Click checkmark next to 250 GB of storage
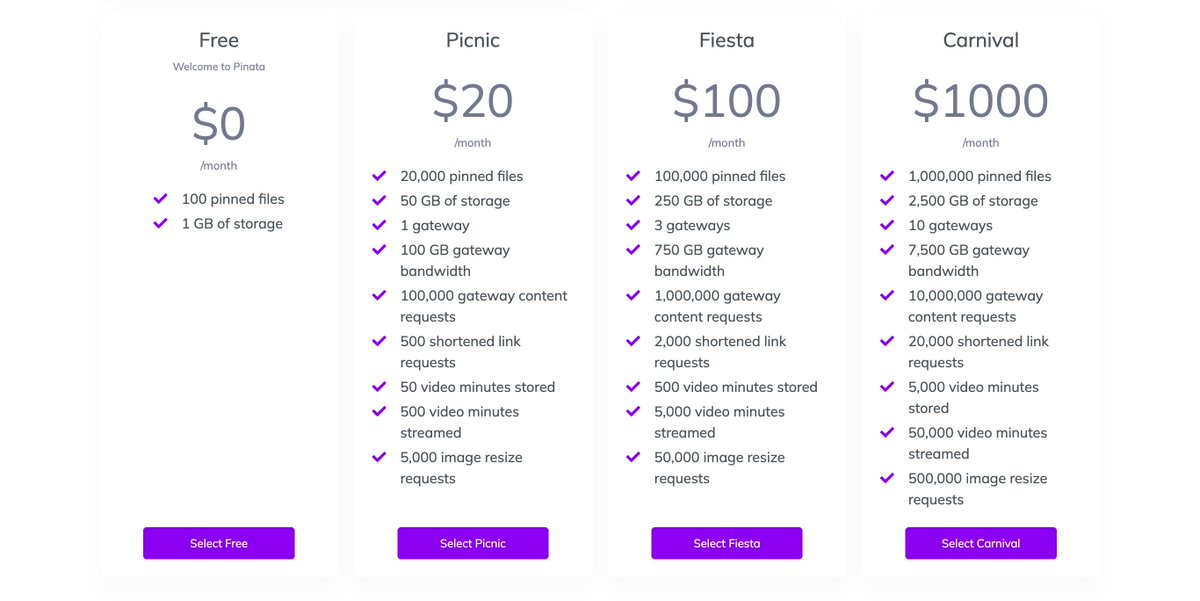The height and width of the screenshot is (601, 1200). 633,200
